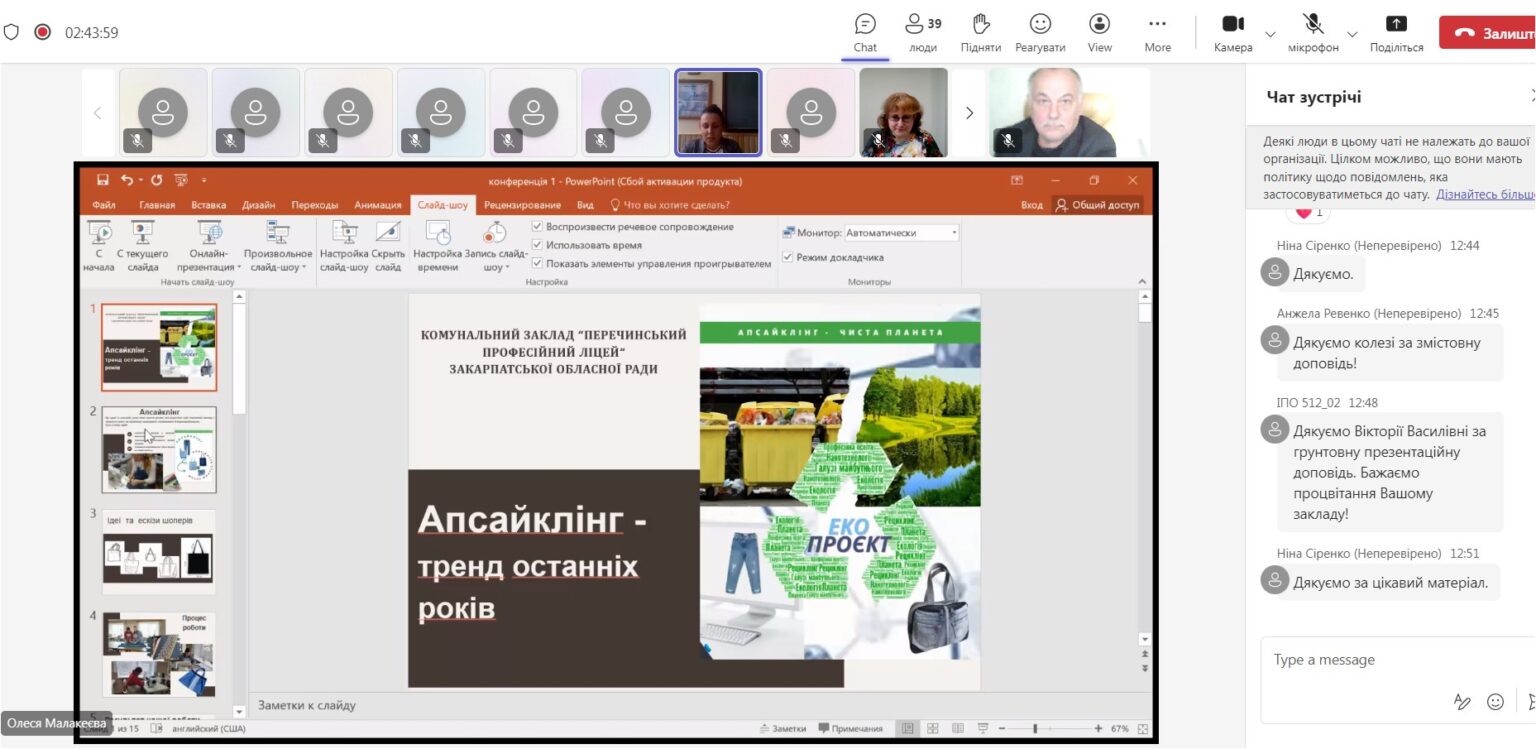
Task: Click the 'Дізнайтесь більше' link
Action: tap(1484, 194)
